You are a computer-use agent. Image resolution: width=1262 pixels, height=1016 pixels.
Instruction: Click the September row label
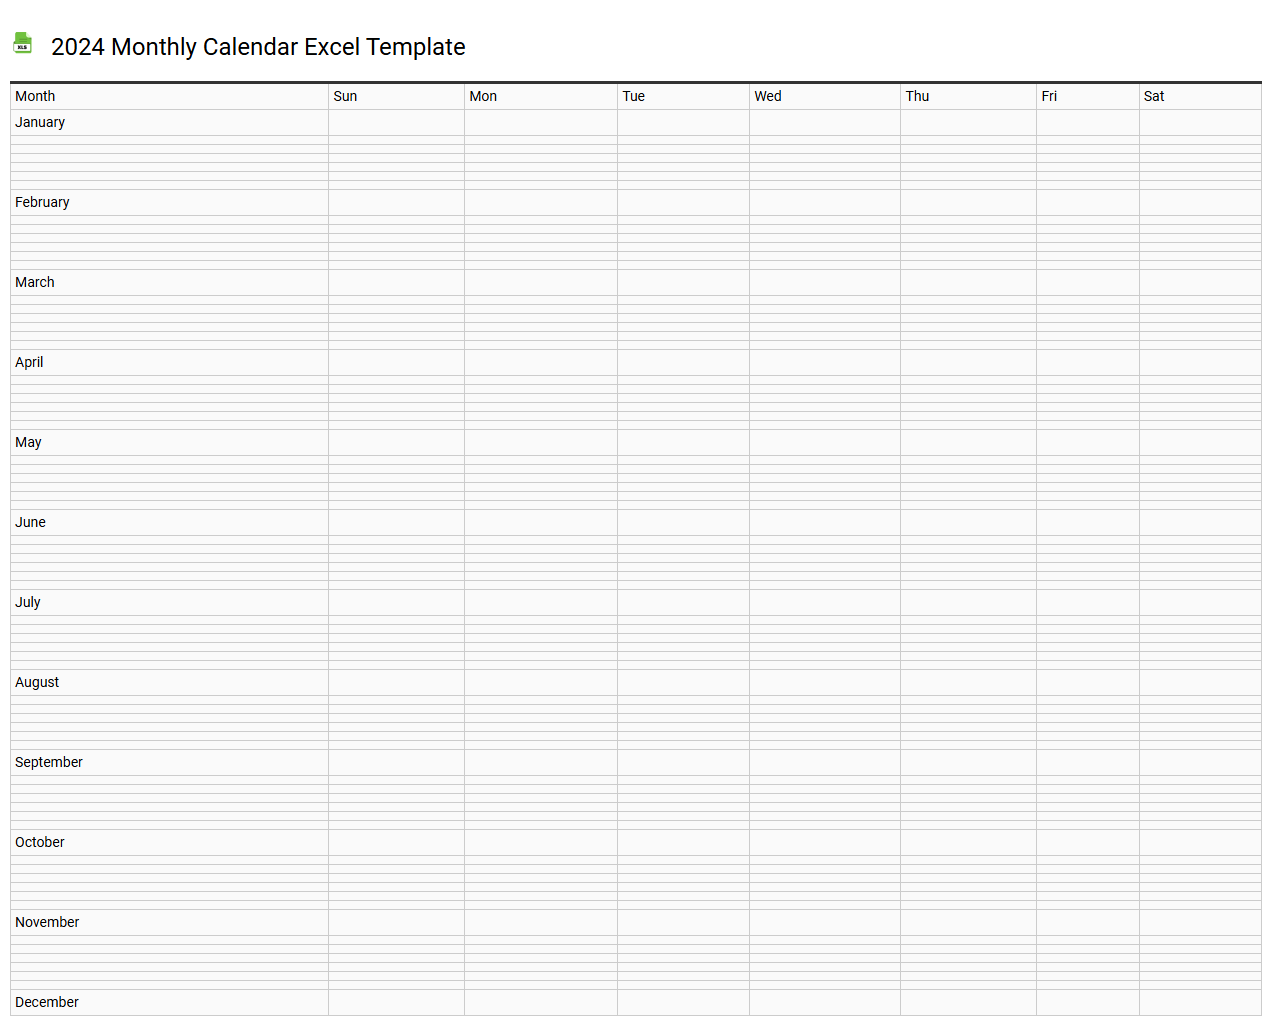(49, 762)
